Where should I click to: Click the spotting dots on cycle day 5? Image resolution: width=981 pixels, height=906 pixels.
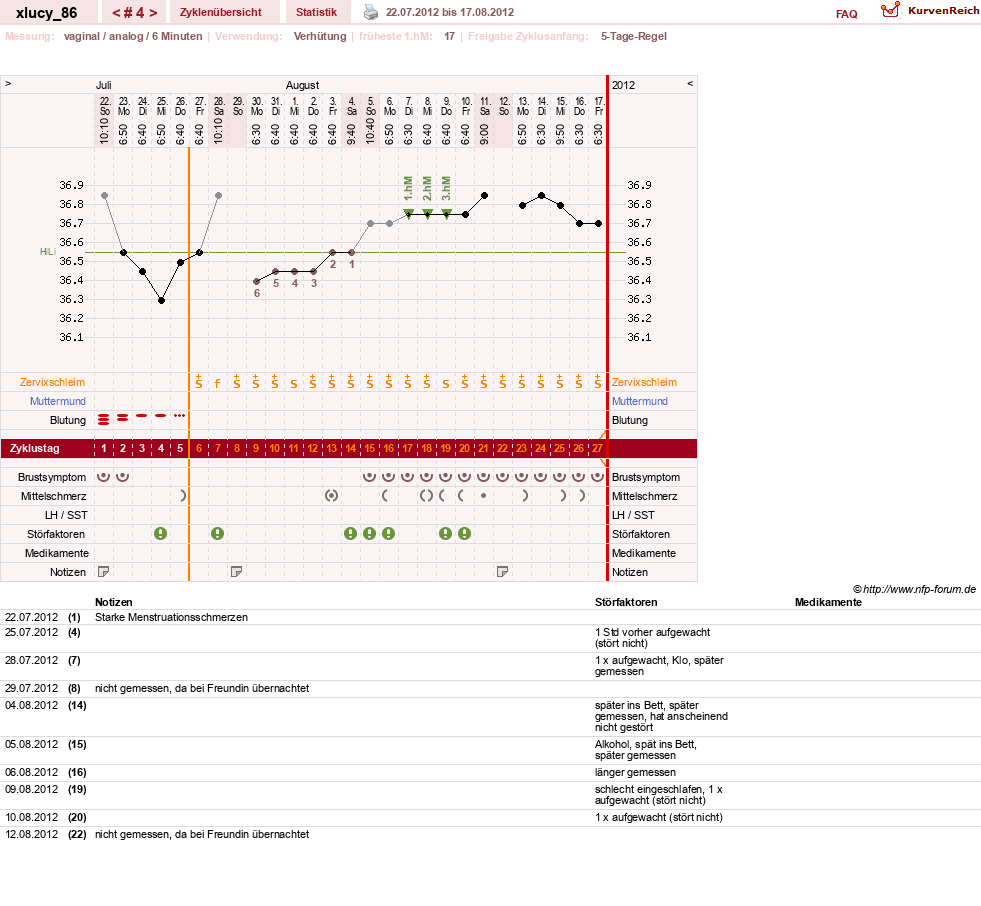click(x=180, y=415)
